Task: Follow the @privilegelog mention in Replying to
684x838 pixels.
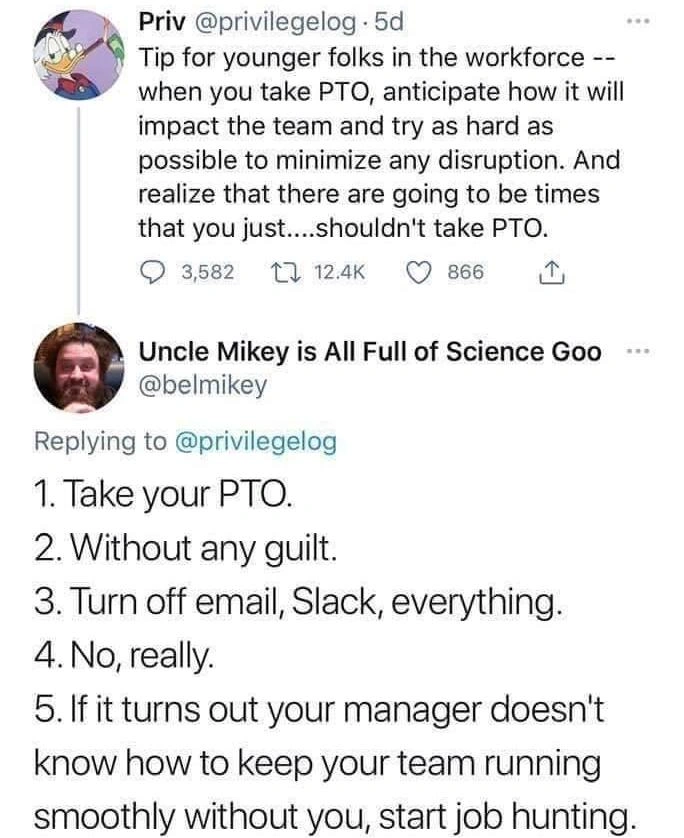Action: pos(256,441)
